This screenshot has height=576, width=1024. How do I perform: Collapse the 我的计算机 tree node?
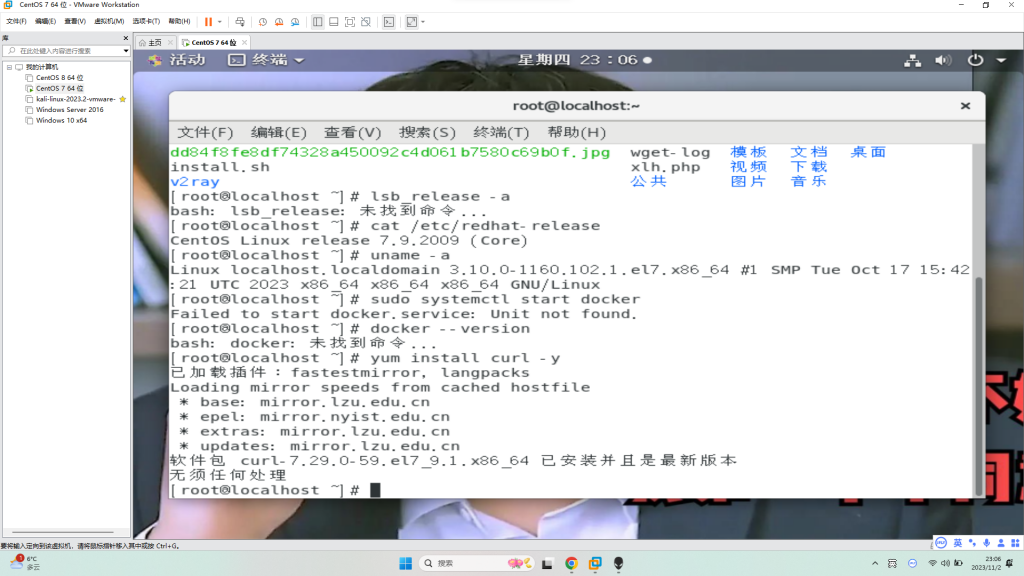(x=8, y=67)
